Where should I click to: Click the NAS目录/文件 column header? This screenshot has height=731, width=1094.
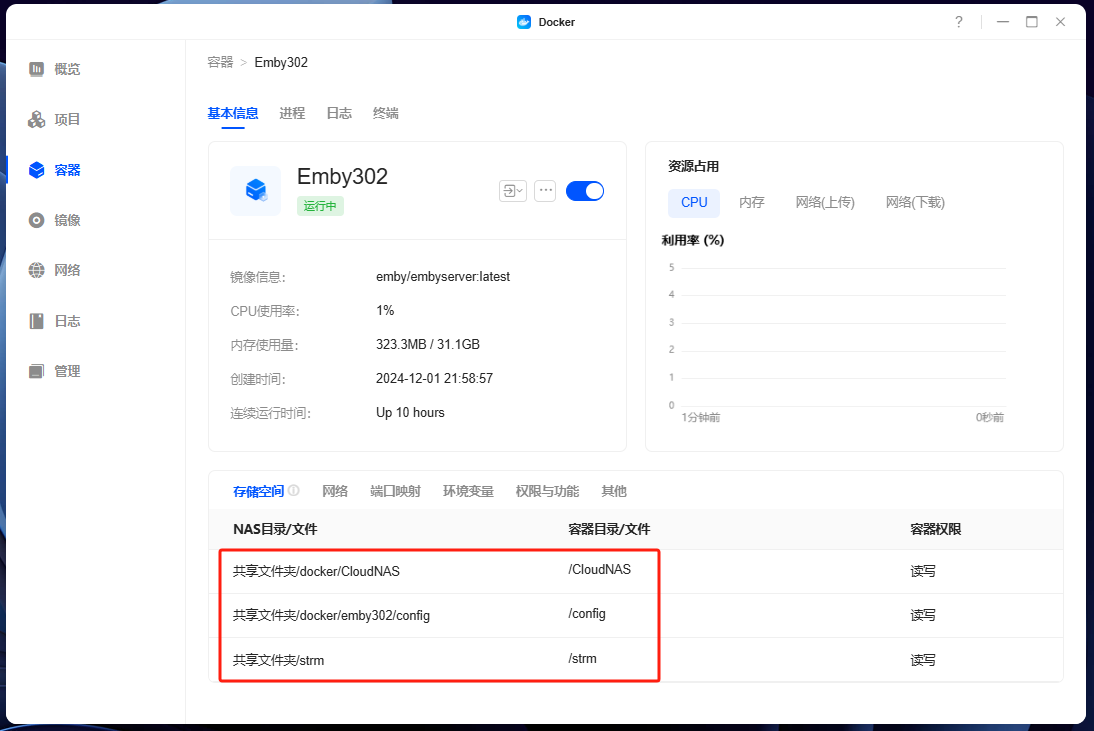(275, 529)
